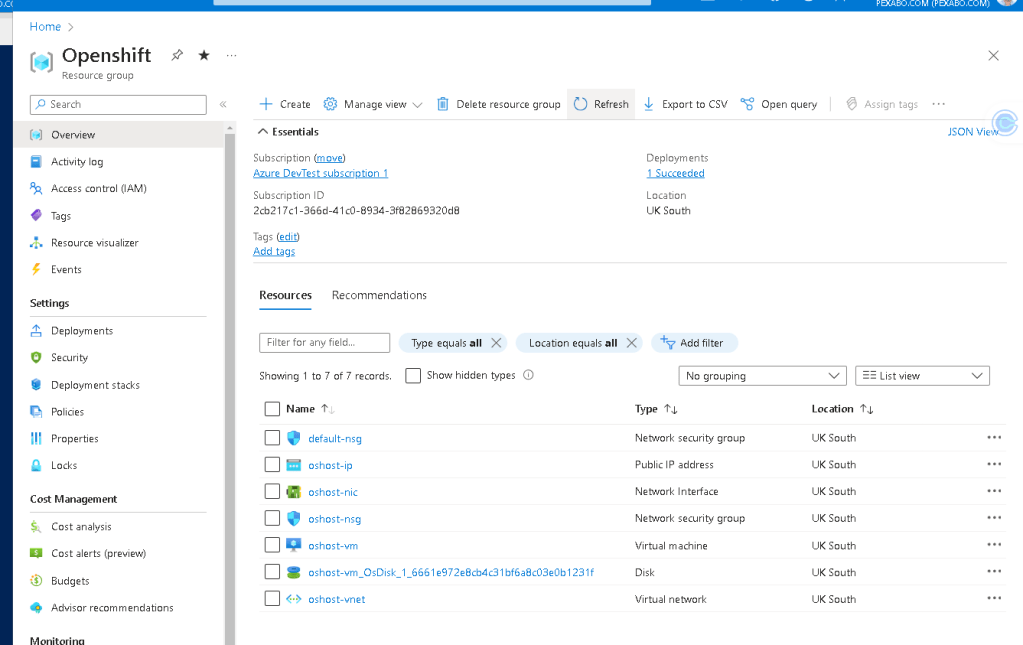The height and width of the screenshot is (645, 1023).
Task: Check the oshost-nic row checkbox
Action: 272,491
